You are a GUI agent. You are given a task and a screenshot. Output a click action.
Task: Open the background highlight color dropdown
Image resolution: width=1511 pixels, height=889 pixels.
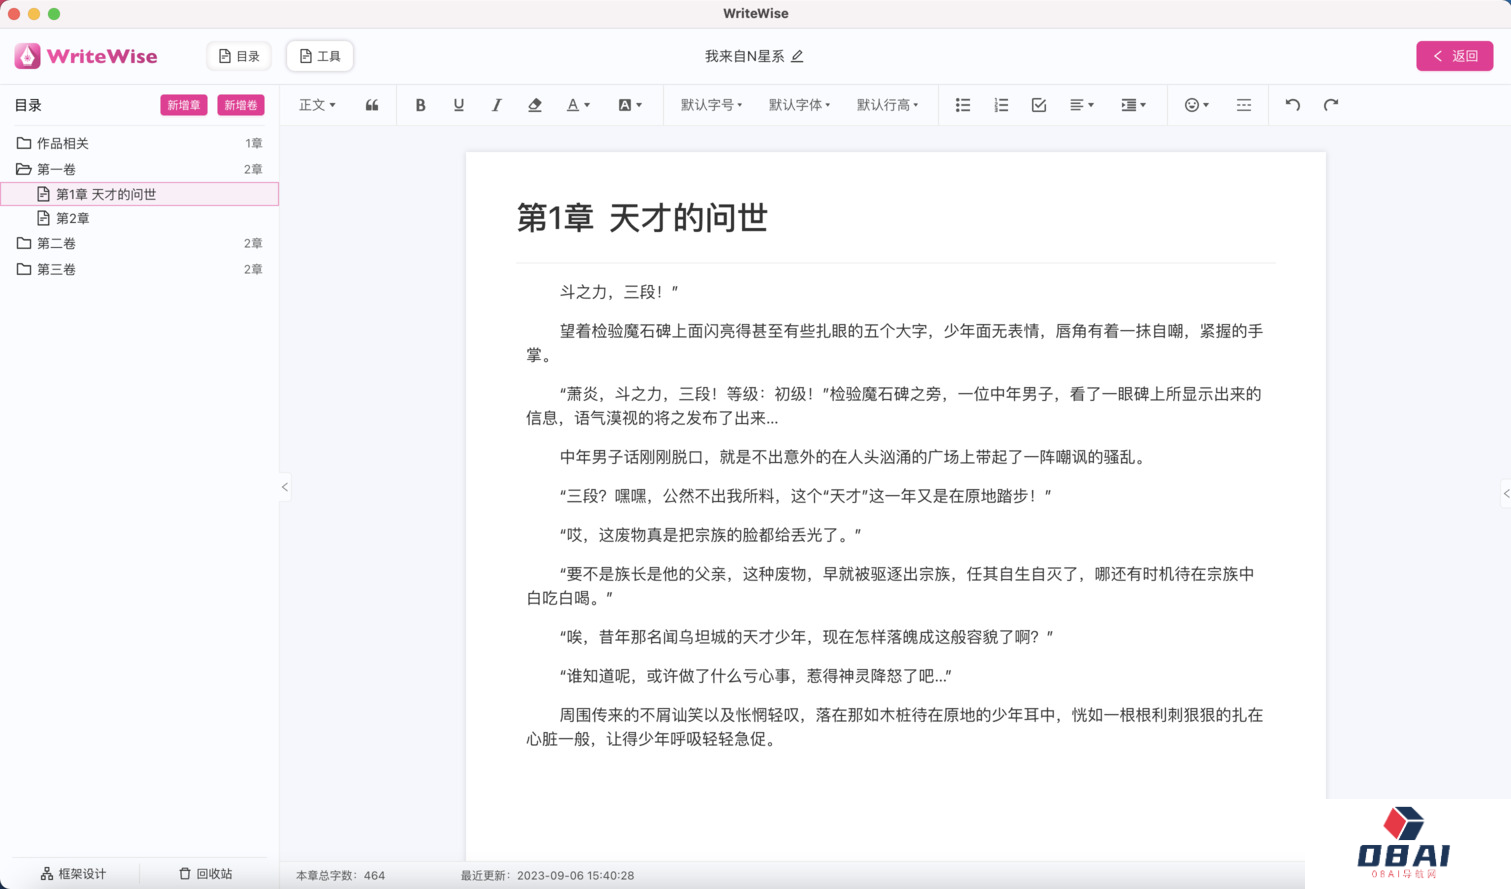630,105
